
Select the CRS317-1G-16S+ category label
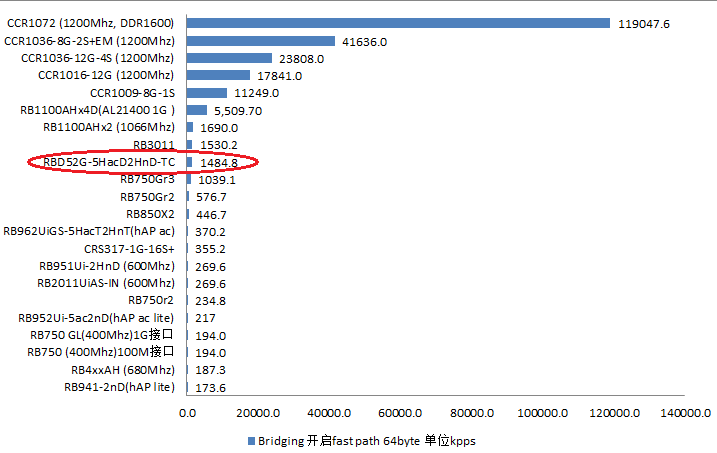coord(129,249)
